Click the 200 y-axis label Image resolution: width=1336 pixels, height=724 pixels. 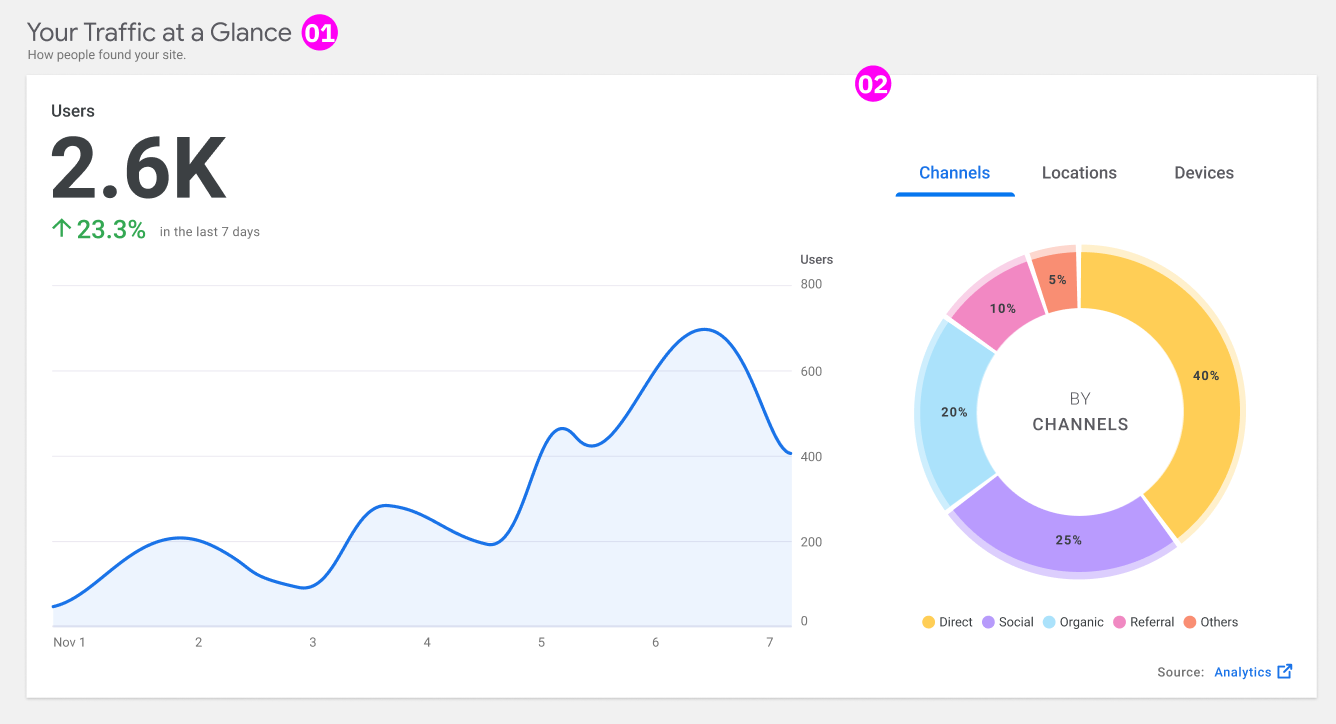point(811,542)
